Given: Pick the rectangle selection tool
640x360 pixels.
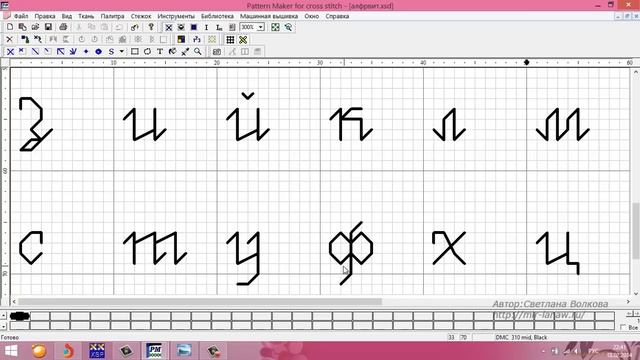Looking at the screenshot, I should (x=135, y=51).
